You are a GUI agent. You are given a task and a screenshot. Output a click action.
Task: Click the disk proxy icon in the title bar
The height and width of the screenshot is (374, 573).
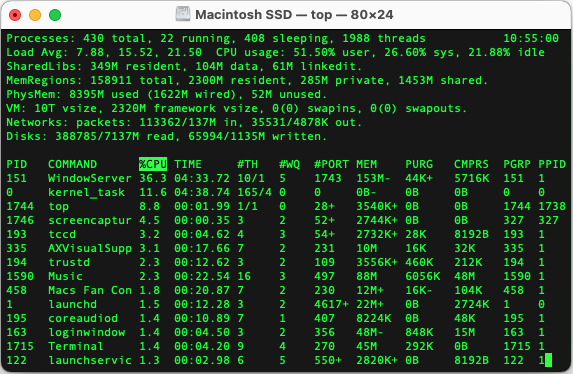point(183,15)
